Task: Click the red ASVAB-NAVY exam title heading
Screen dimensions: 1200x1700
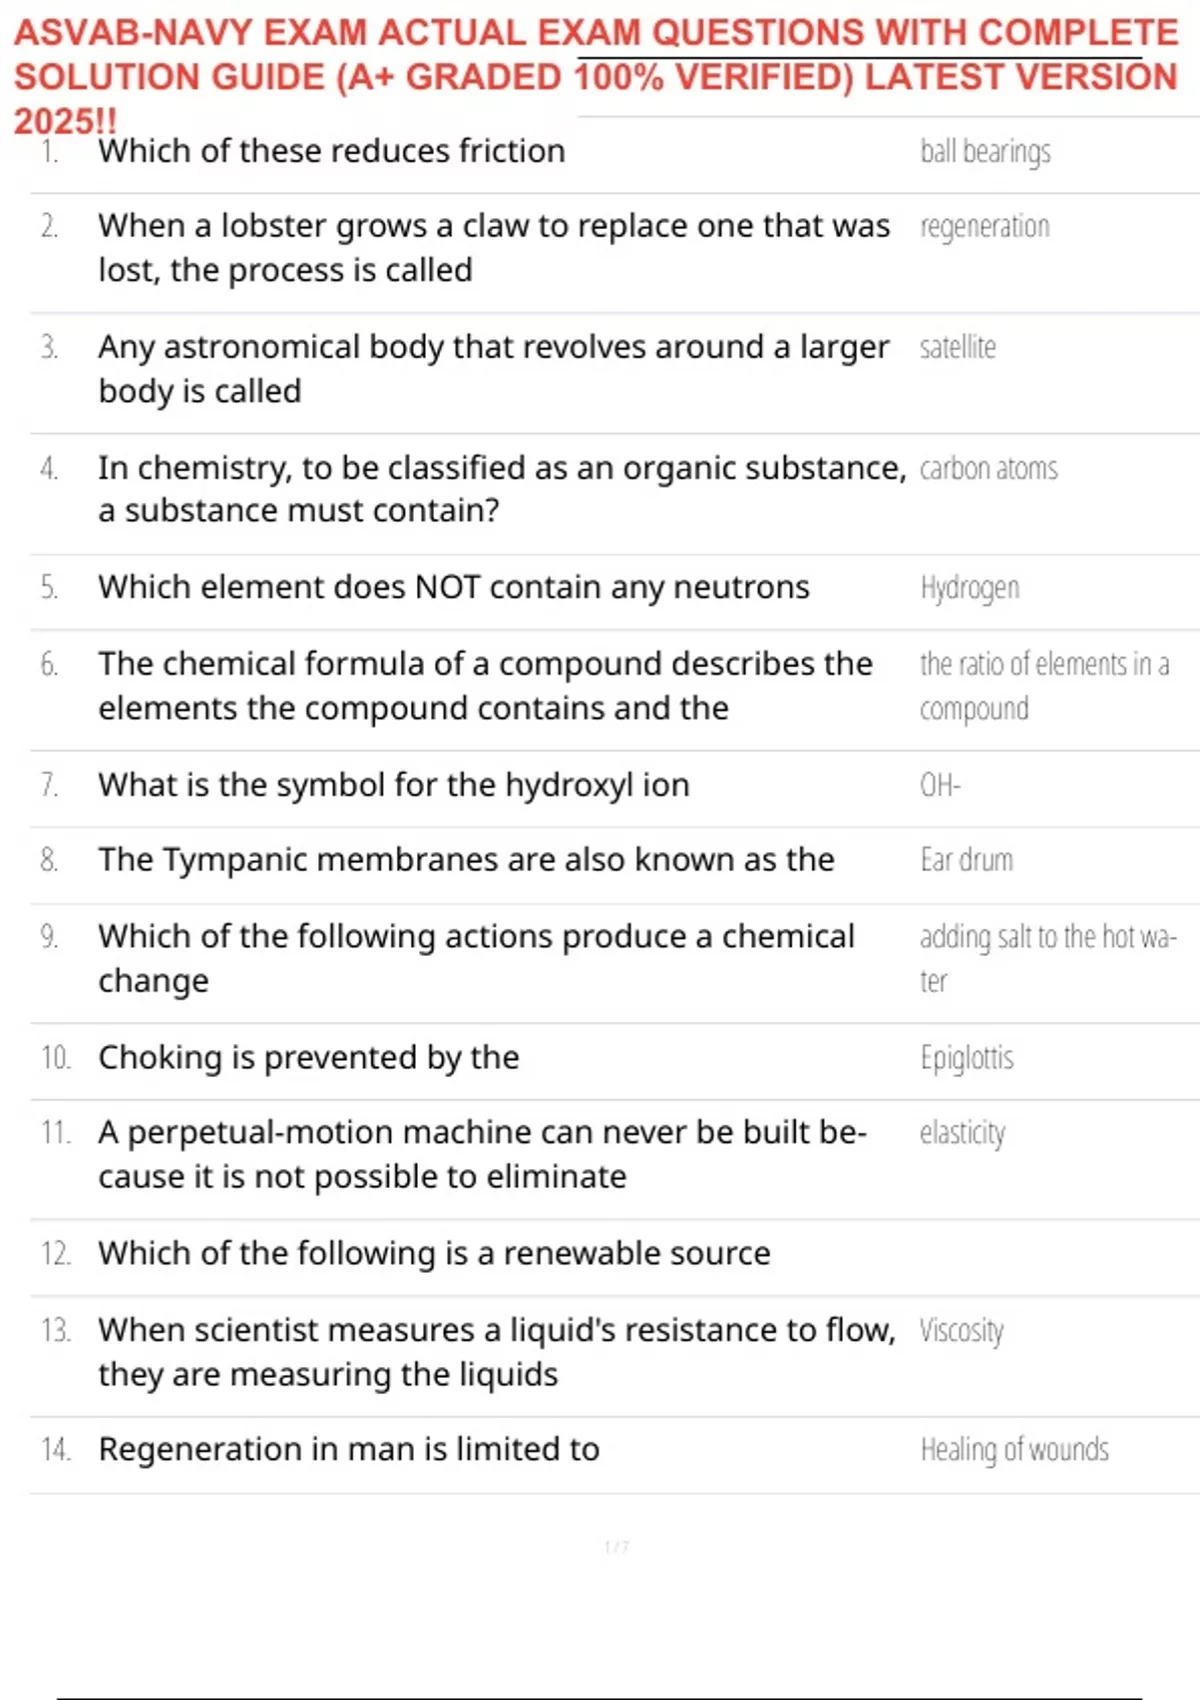Action: pos(595,76)
